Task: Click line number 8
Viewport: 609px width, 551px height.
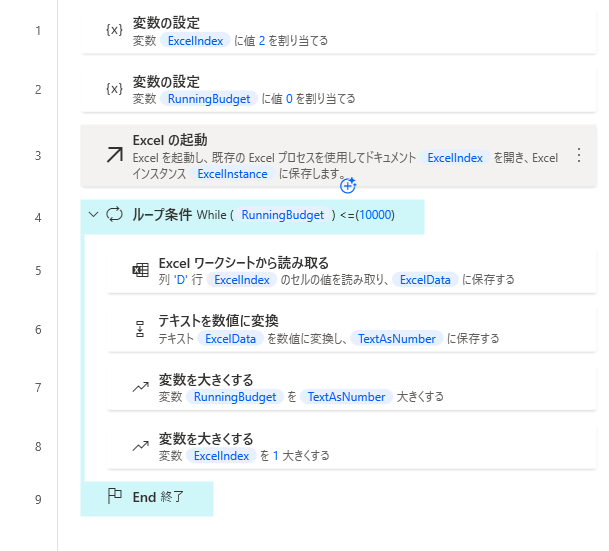Action: (38, 447)
